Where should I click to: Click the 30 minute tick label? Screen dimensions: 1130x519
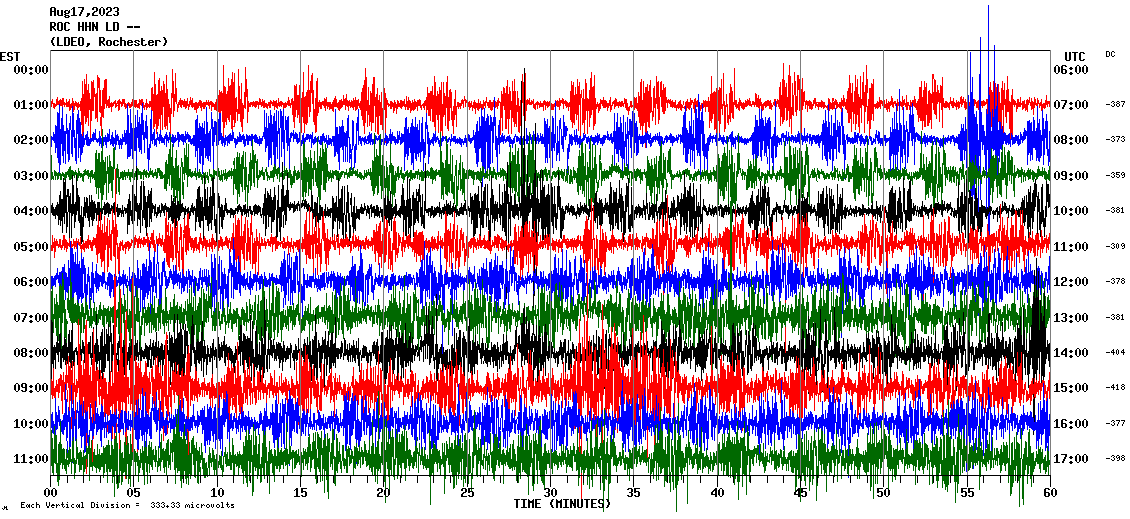click(x=550, y=493)
